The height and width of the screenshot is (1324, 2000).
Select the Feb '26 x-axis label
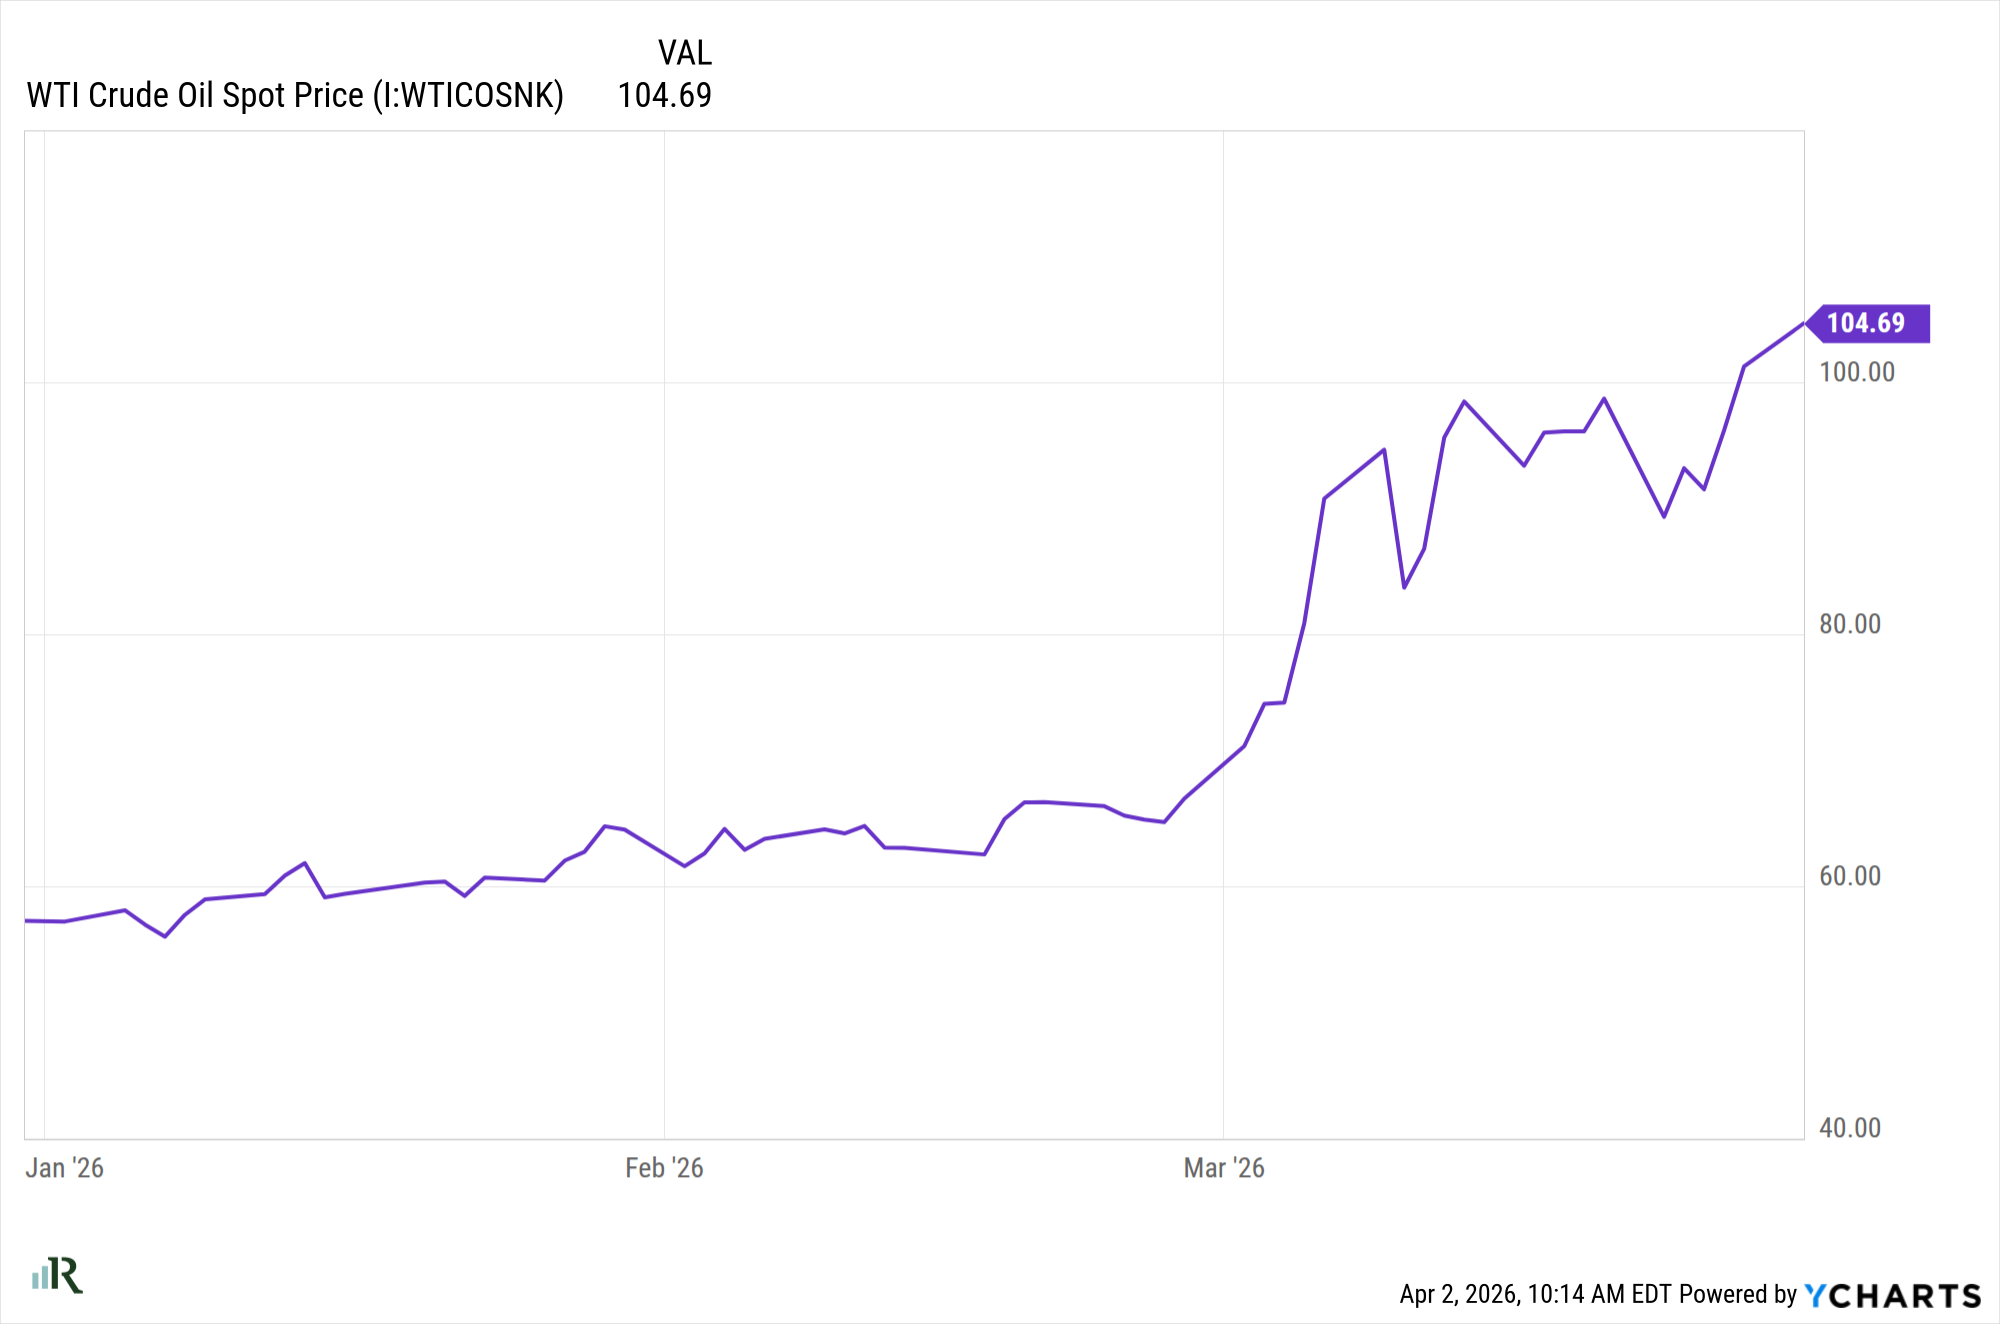(x=664, y=1168)
